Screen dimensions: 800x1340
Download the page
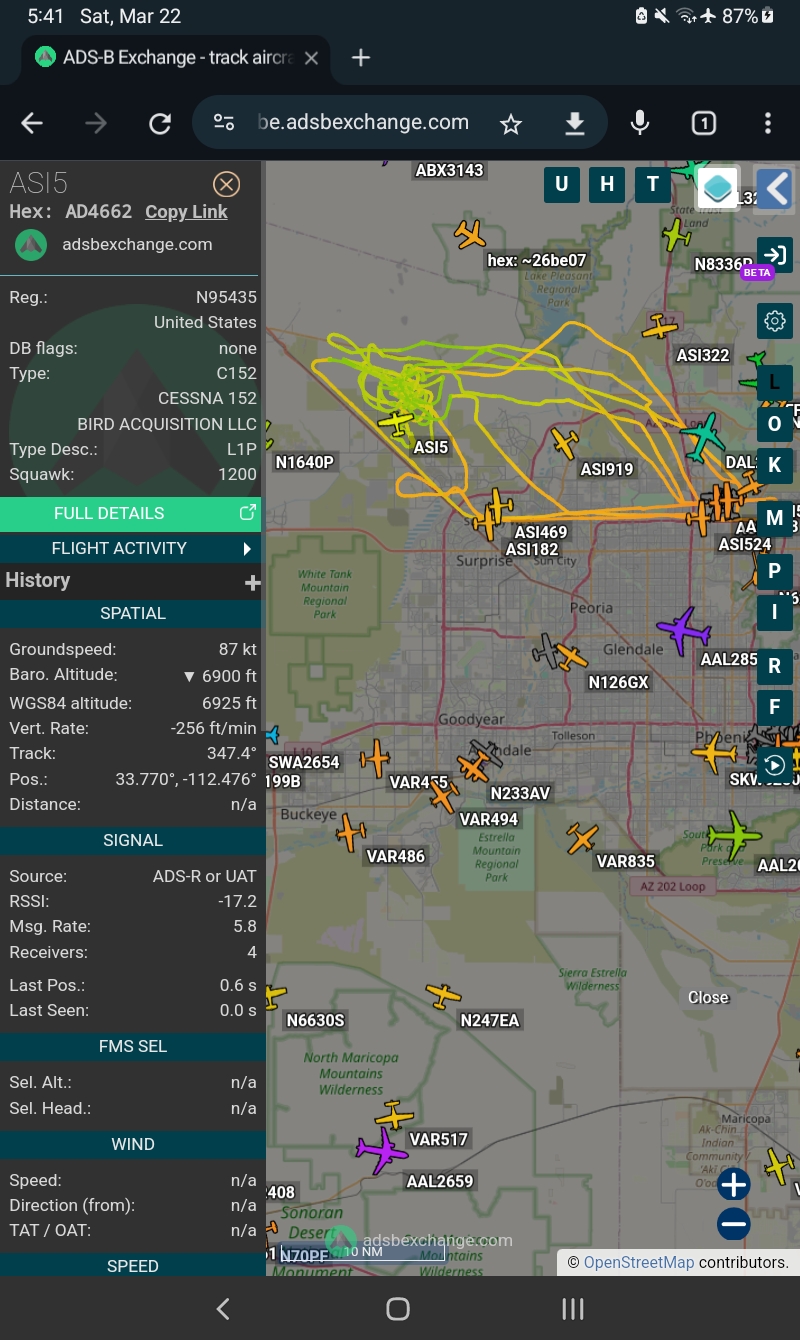(574, 123)
